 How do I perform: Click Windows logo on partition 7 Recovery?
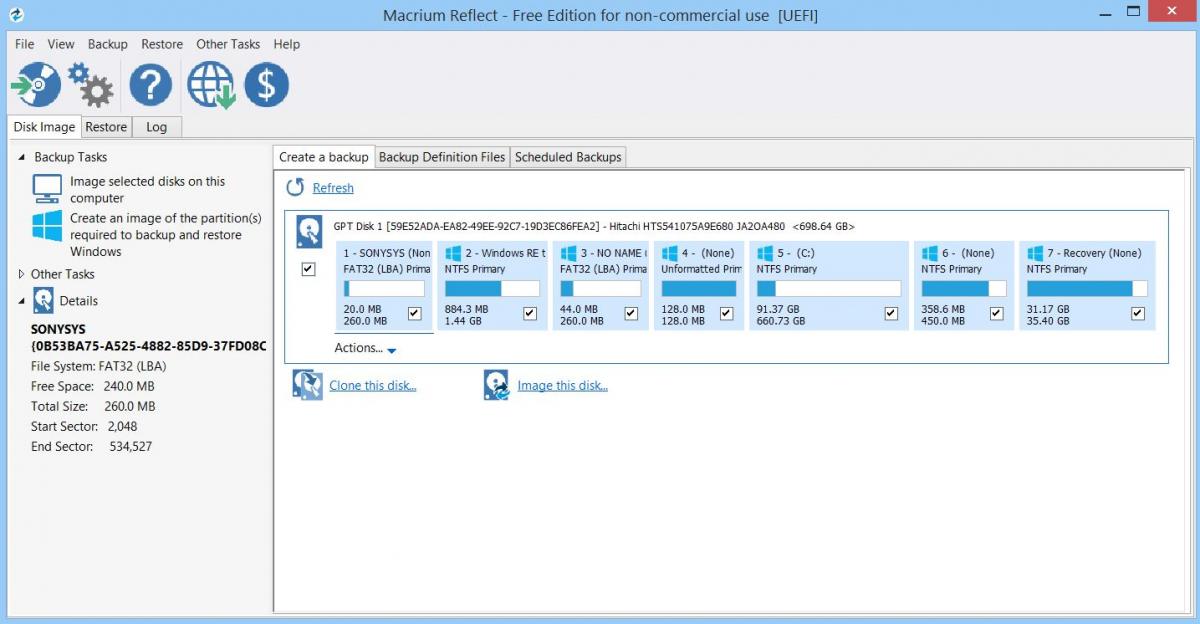(1035, 254)
